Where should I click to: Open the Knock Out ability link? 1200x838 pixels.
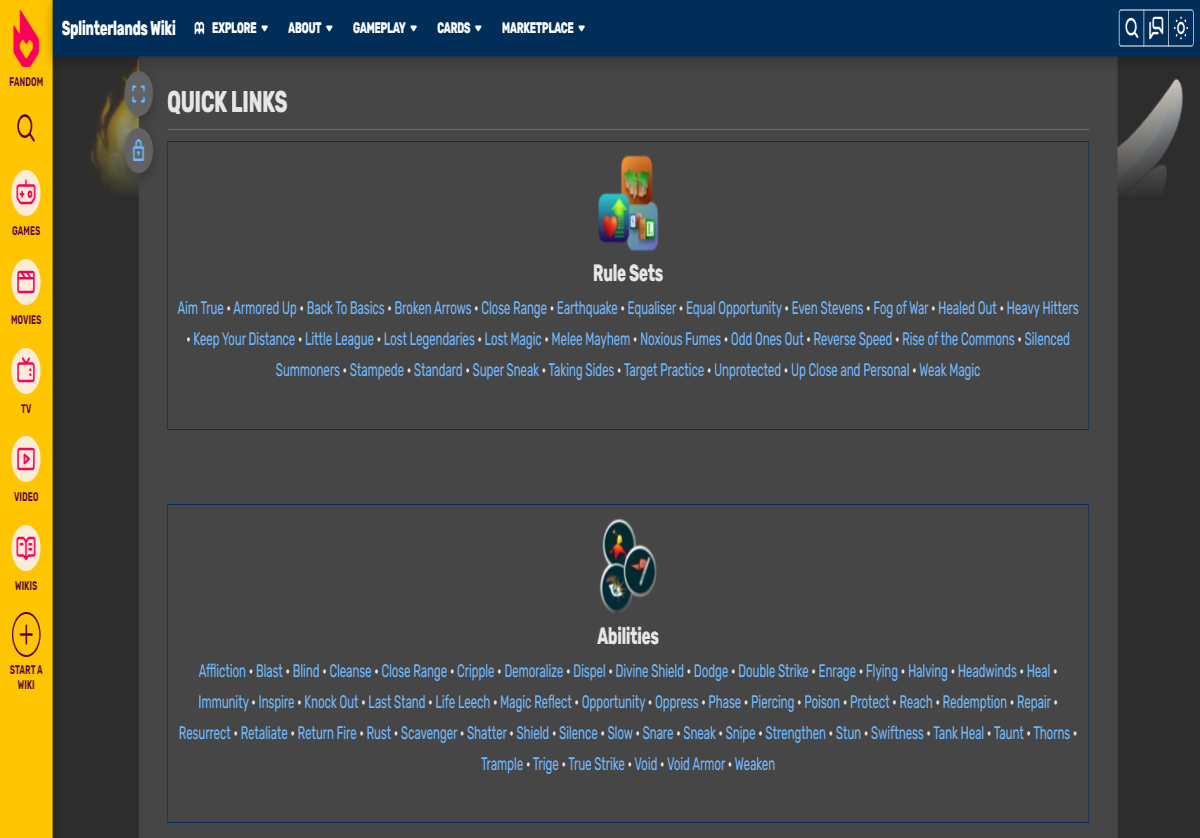point(331,702)
